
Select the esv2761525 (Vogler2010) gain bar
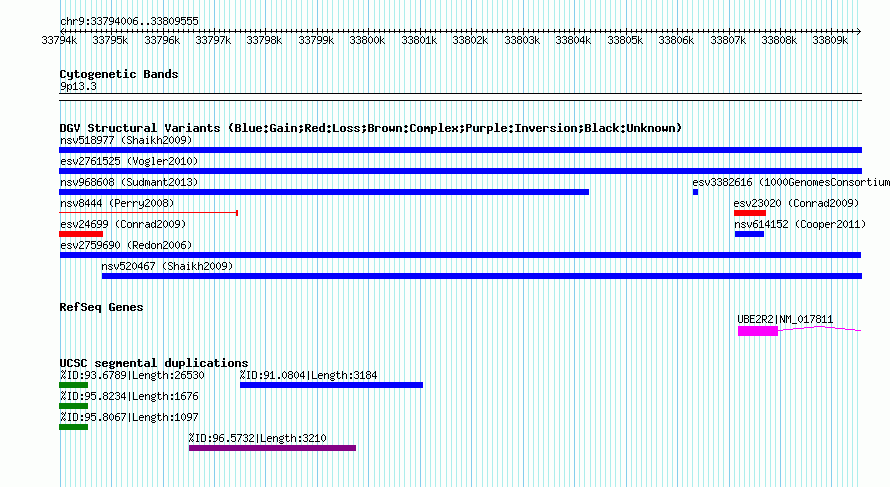[x=460, y=171]
